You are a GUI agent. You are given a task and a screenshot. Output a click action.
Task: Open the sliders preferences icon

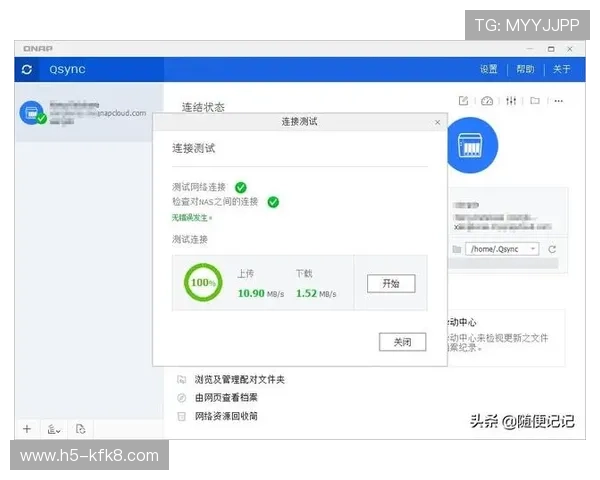pos(511,101)
